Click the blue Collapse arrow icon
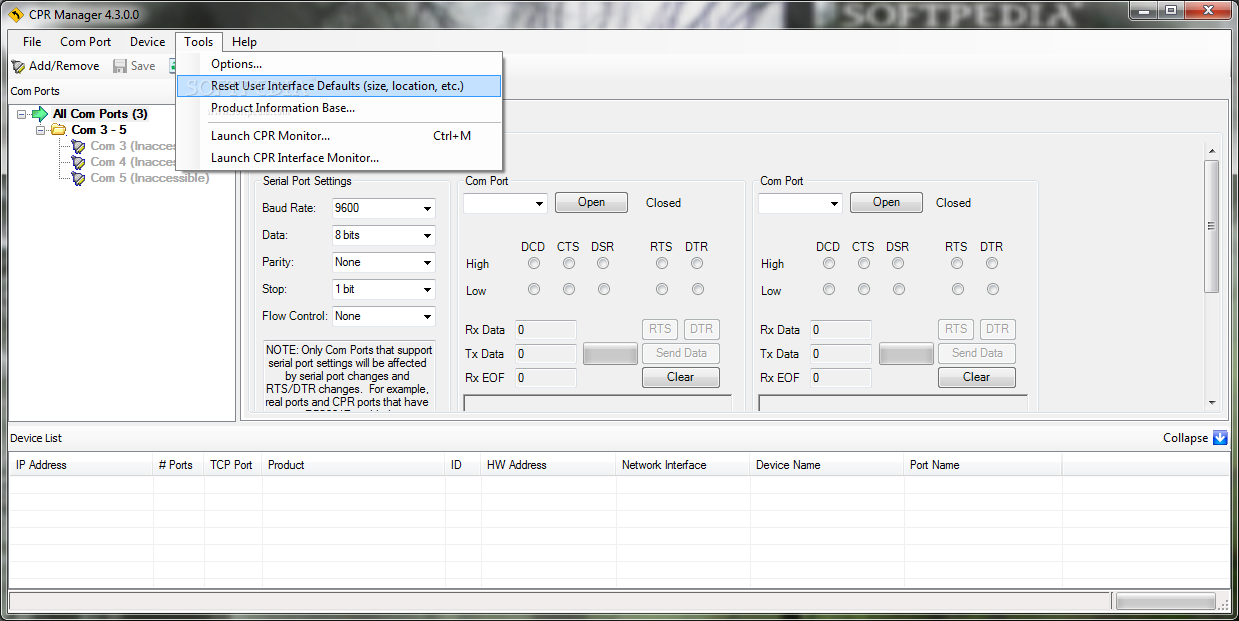Viewport: 1239px width, 621px height. coord(1220,438)
